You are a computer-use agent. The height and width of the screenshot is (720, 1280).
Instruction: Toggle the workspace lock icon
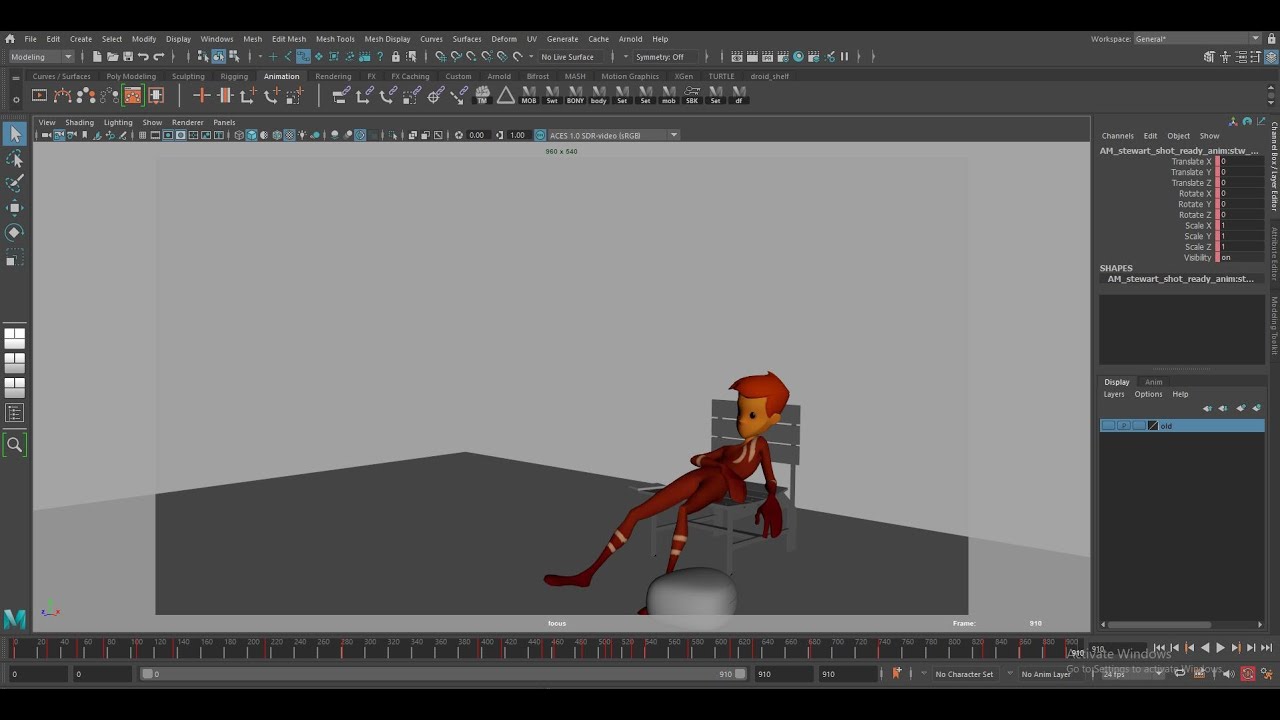(1272, 39)
